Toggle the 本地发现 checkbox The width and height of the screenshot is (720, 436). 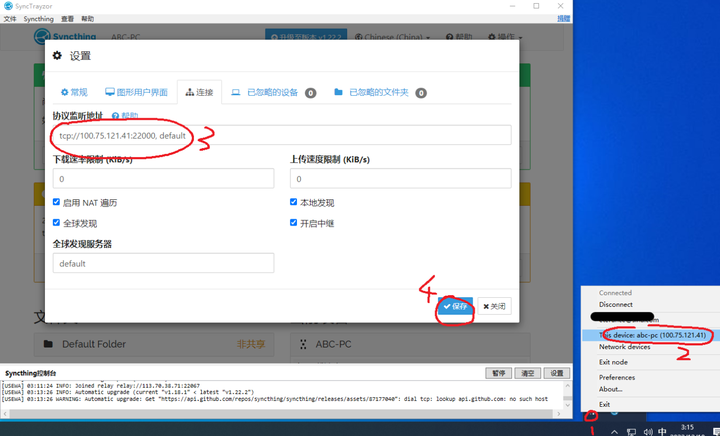click(x=293, y=202)
